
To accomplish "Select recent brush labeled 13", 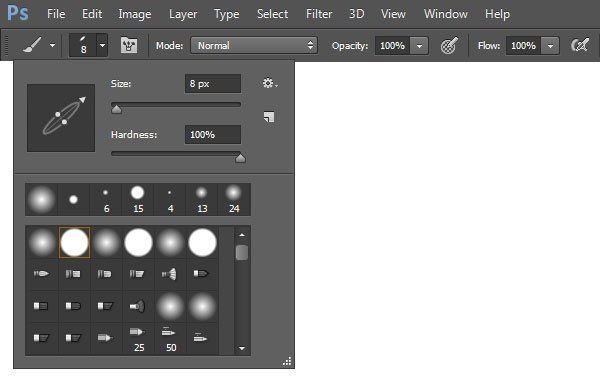I will [x=202, y=199].
